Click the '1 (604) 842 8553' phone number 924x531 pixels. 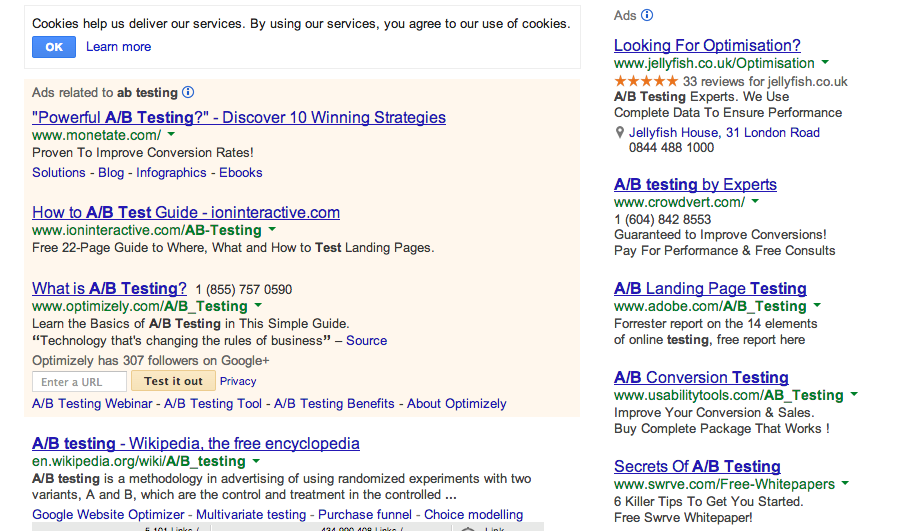[662, 220]
